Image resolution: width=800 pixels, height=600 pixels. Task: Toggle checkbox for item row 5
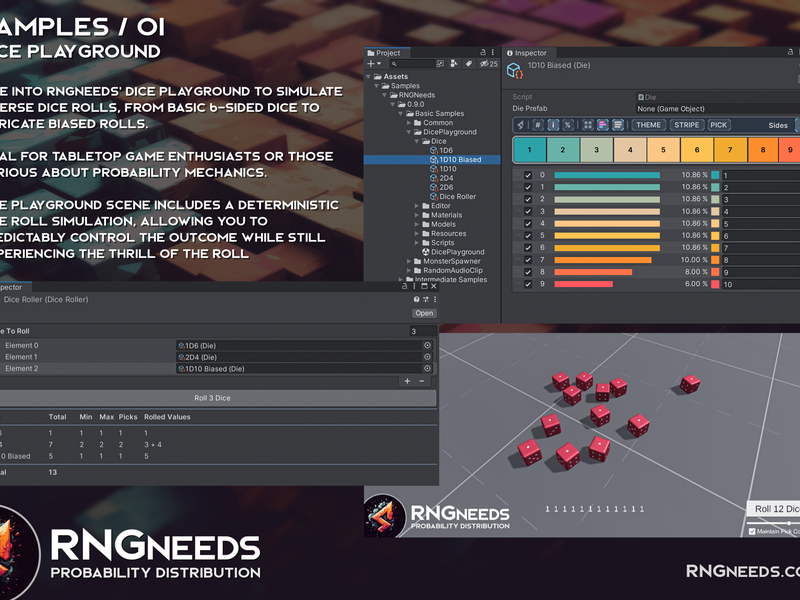point(528,236)
